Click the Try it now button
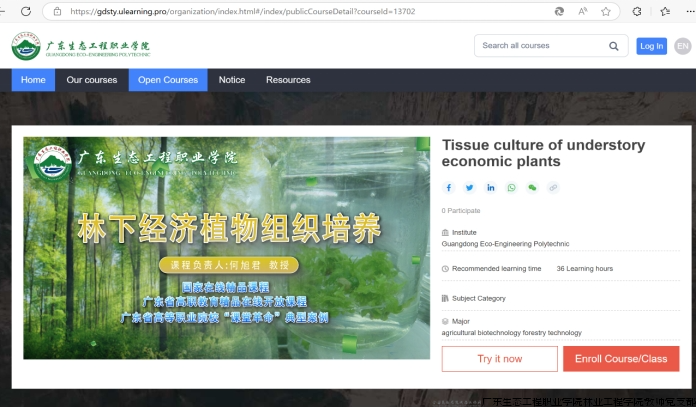697x408 pixels. tap(499, 359)
